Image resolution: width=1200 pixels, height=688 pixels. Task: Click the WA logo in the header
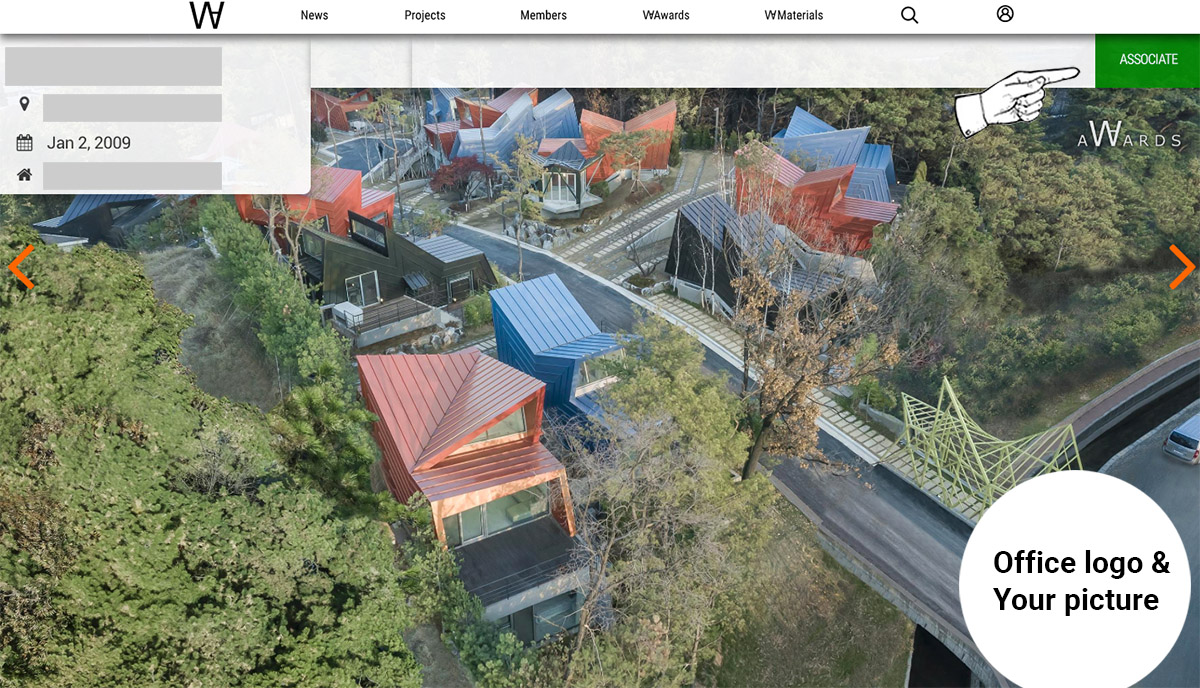point(207,15)
